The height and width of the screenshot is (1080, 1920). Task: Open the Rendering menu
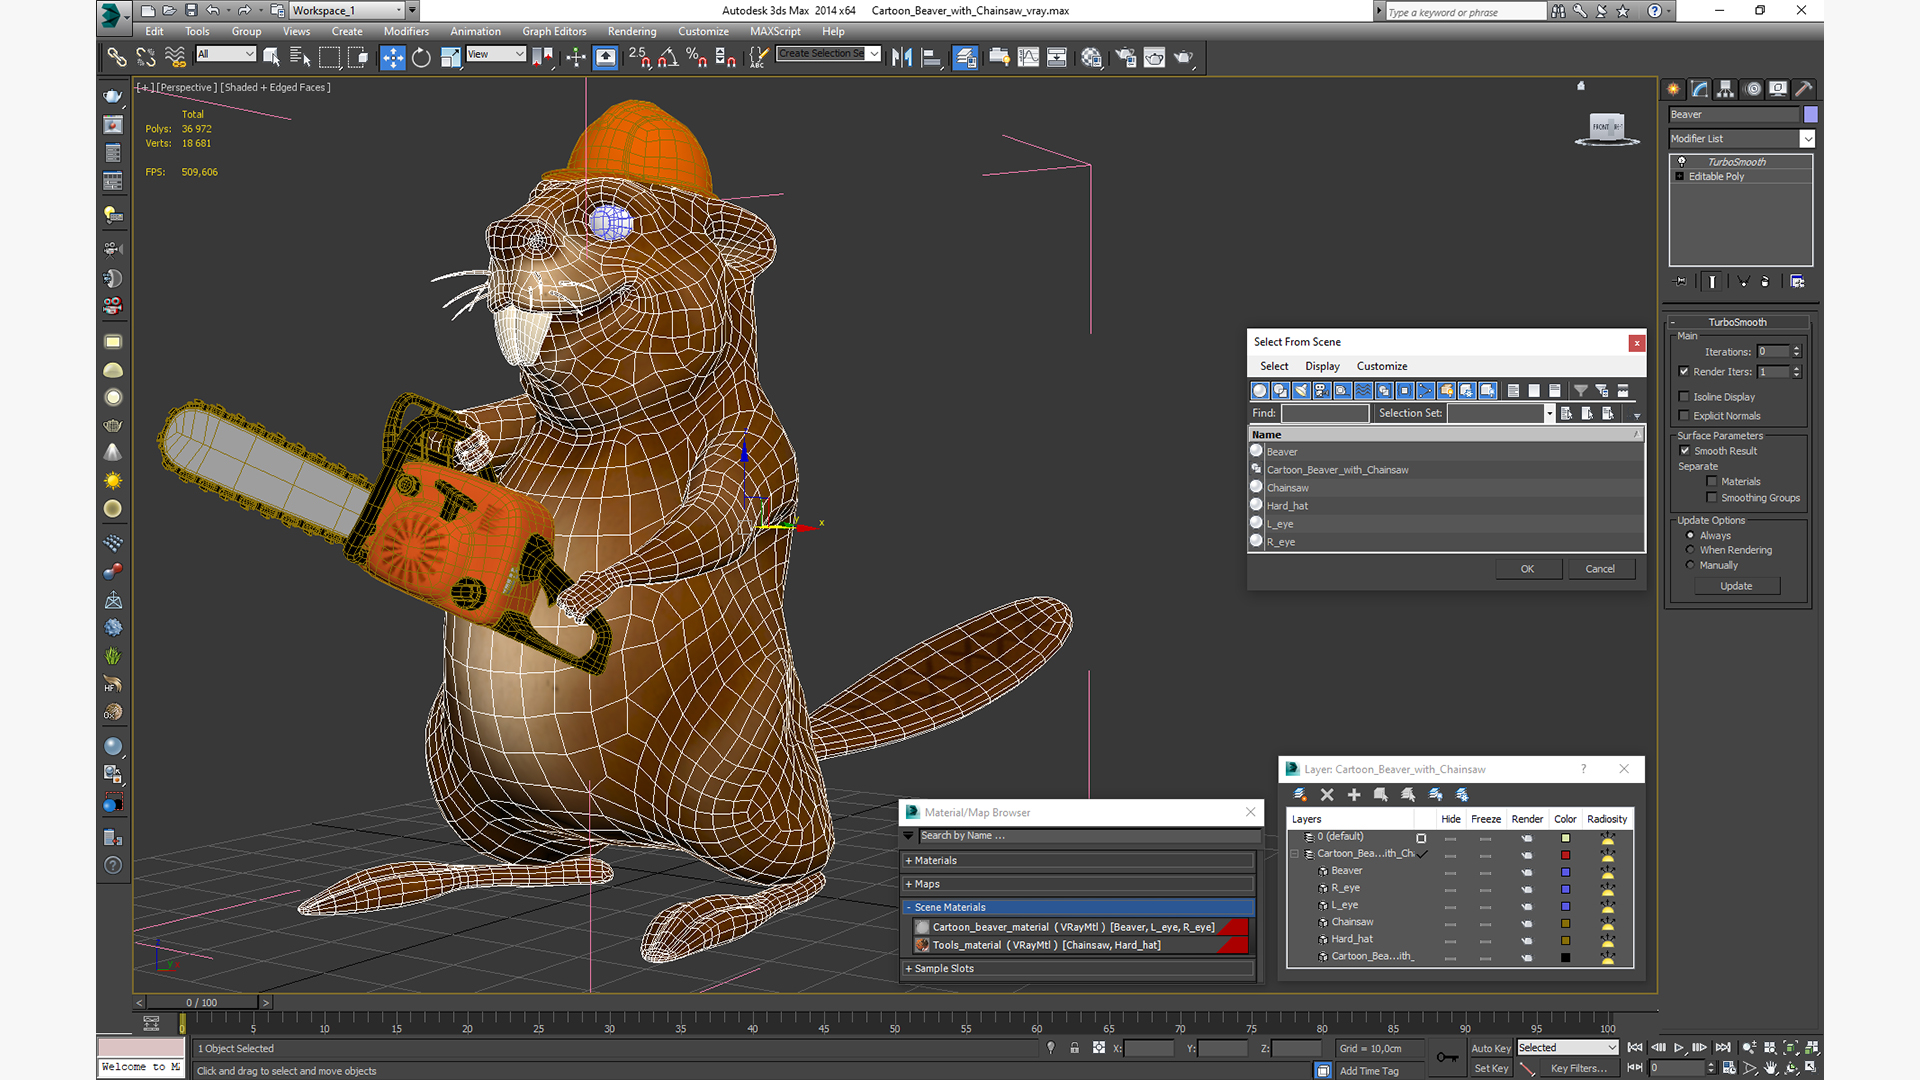point(632,32)
